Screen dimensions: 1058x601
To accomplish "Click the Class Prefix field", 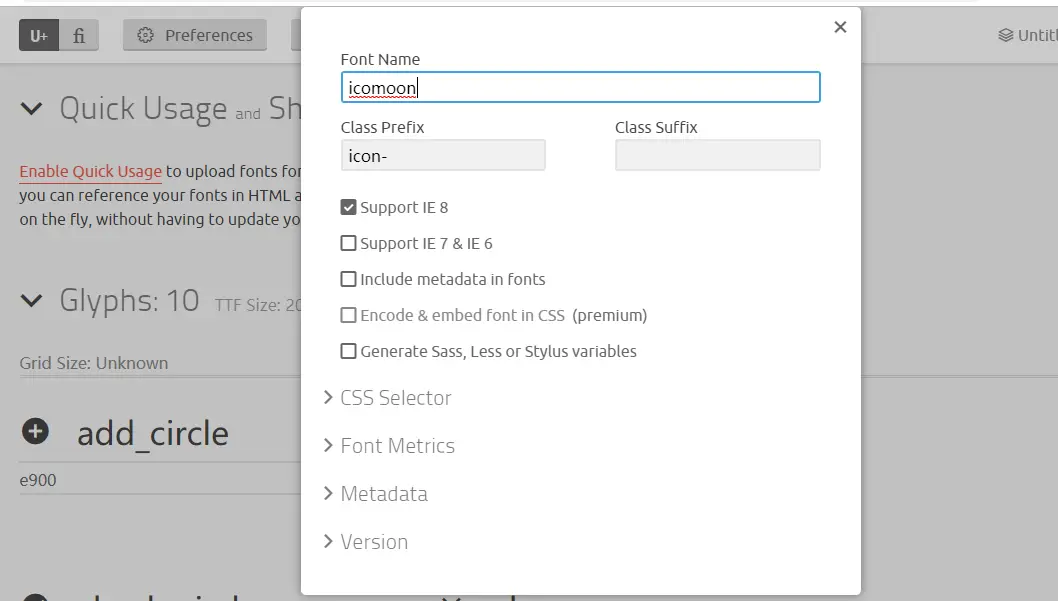I will tap(442, 155).
